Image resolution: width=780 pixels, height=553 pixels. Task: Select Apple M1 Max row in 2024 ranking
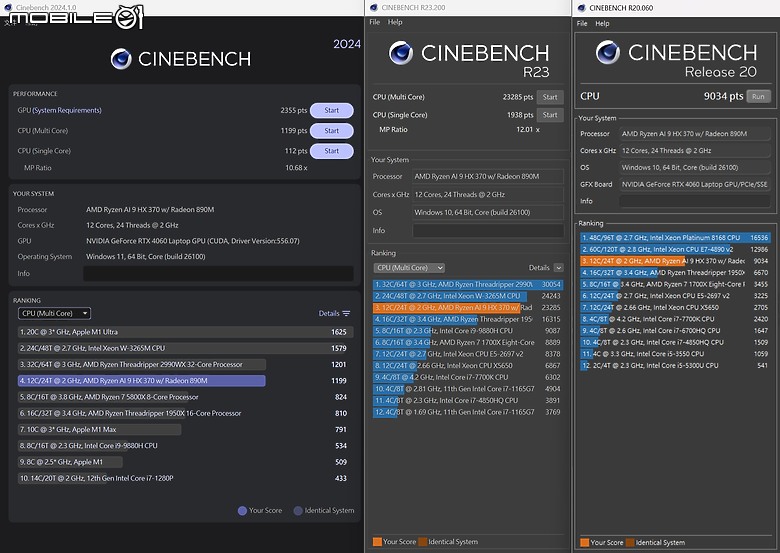click(x=186, y=430)
